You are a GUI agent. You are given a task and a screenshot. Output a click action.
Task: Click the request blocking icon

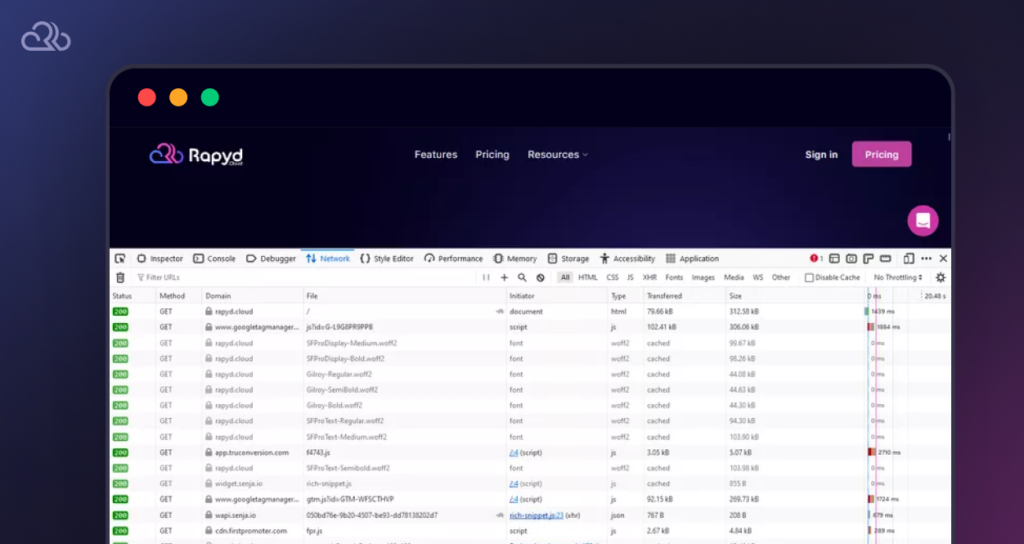tap(540, 278)
